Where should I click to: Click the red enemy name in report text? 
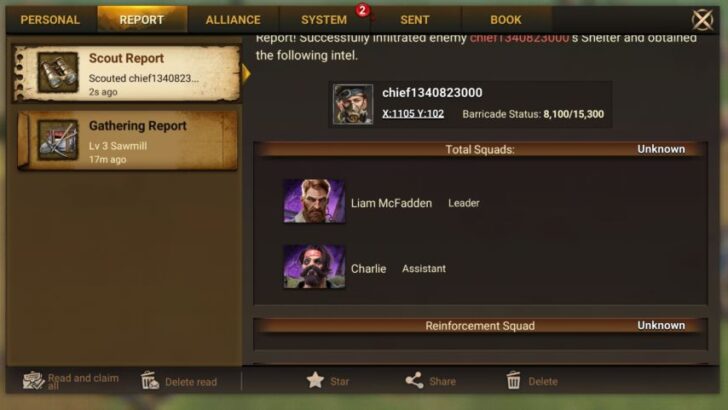coord(519,38)
